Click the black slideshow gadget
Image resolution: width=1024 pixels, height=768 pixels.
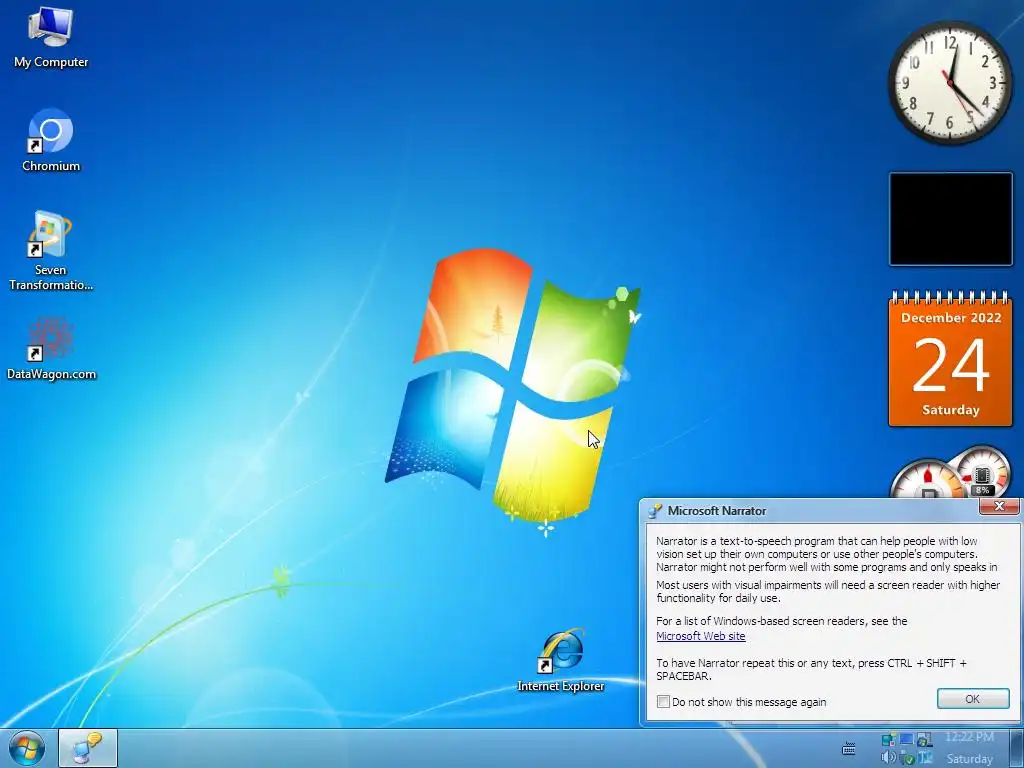[951, 219]
